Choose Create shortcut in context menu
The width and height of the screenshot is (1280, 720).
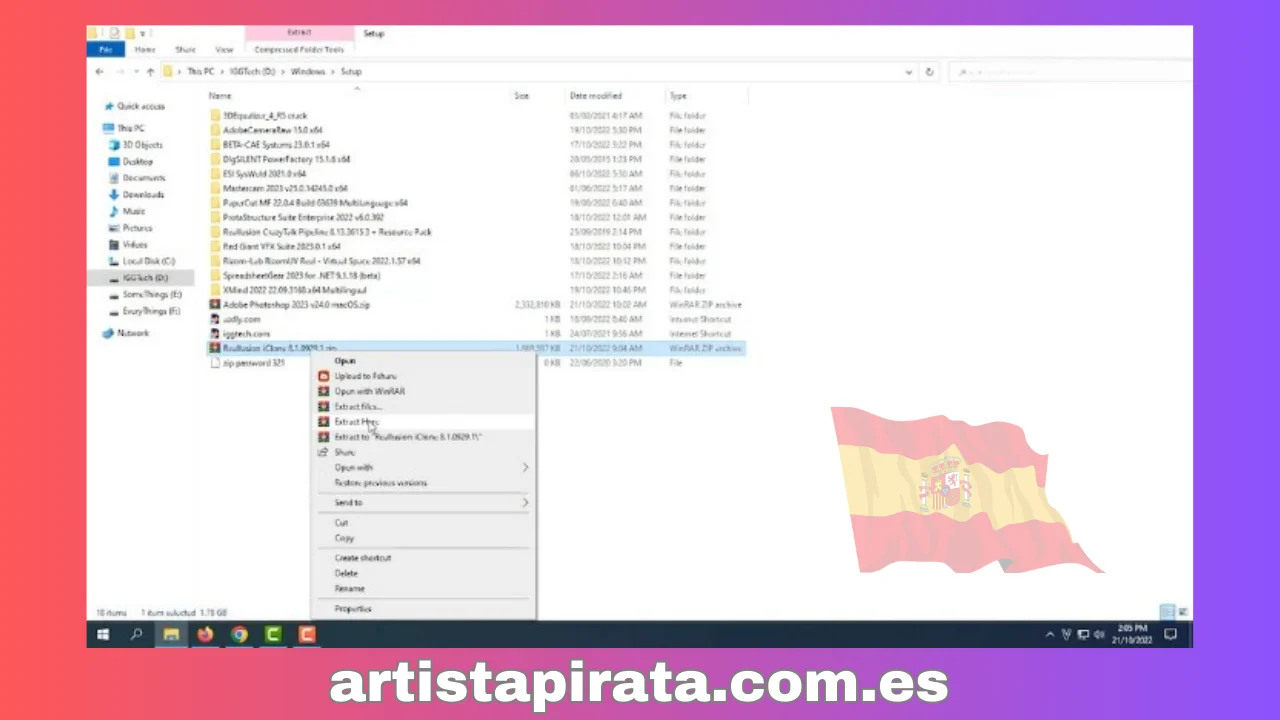(x=424, y=558)
